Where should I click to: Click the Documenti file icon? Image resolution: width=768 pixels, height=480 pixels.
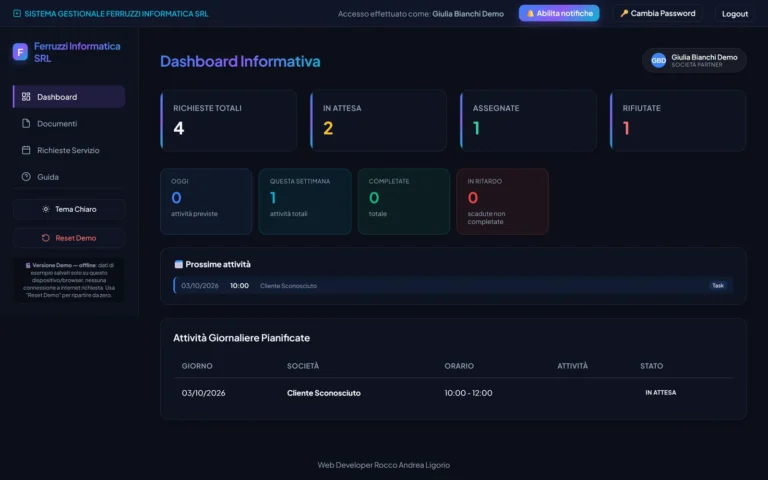[x=26, y=123]
